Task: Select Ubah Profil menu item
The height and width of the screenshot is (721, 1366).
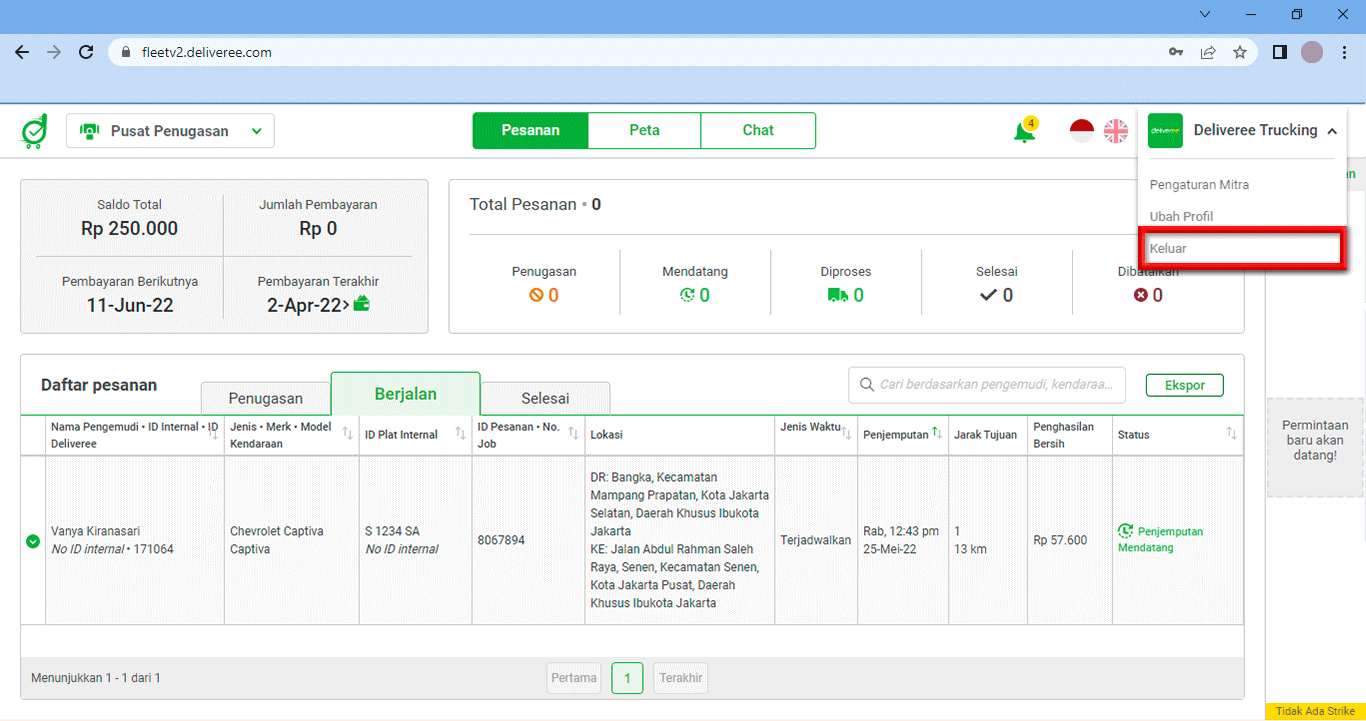Action: 1181,217
